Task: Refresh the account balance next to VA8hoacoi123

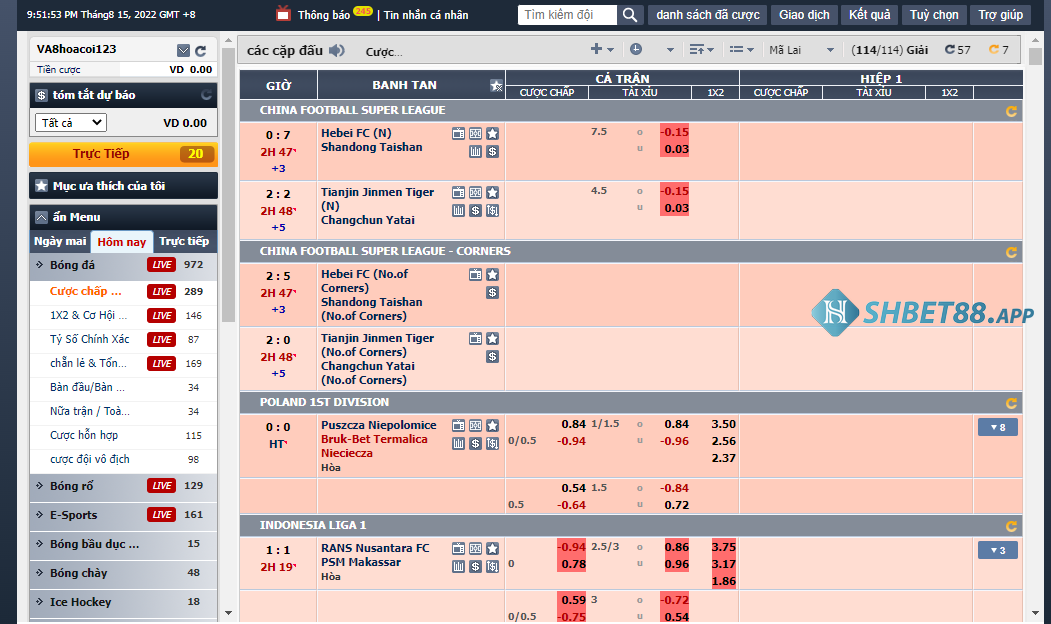Action: (x=201, y=50)
